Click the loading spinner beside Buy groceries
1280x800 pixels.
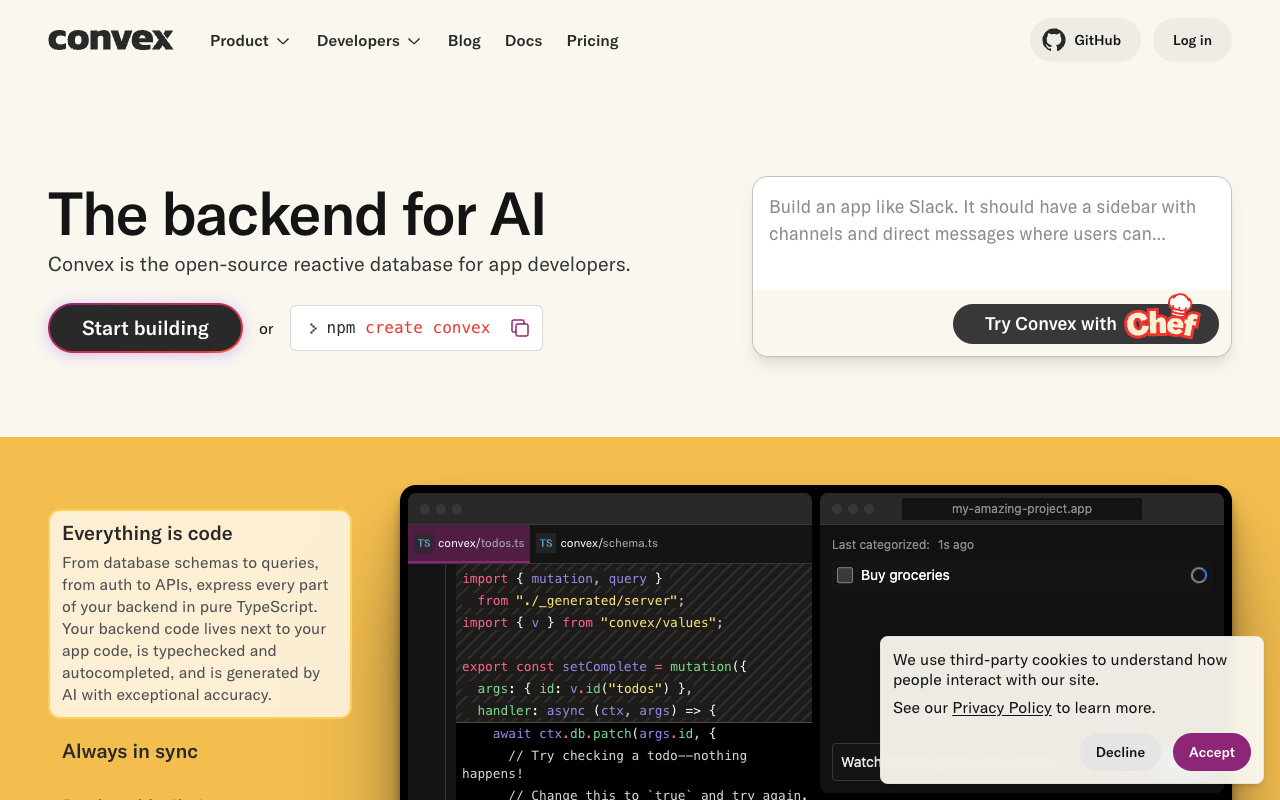point(1199,575)
